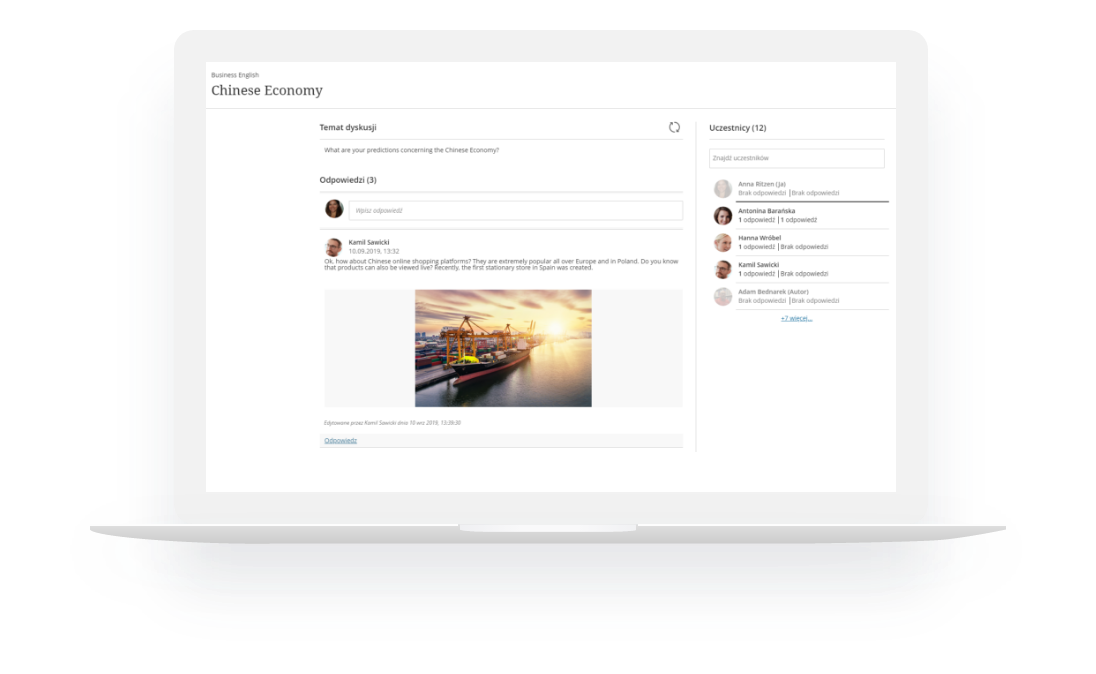1096x674 pixels.
Task: Click your avatar beside the reply field
Action: (x=334, y=209)
